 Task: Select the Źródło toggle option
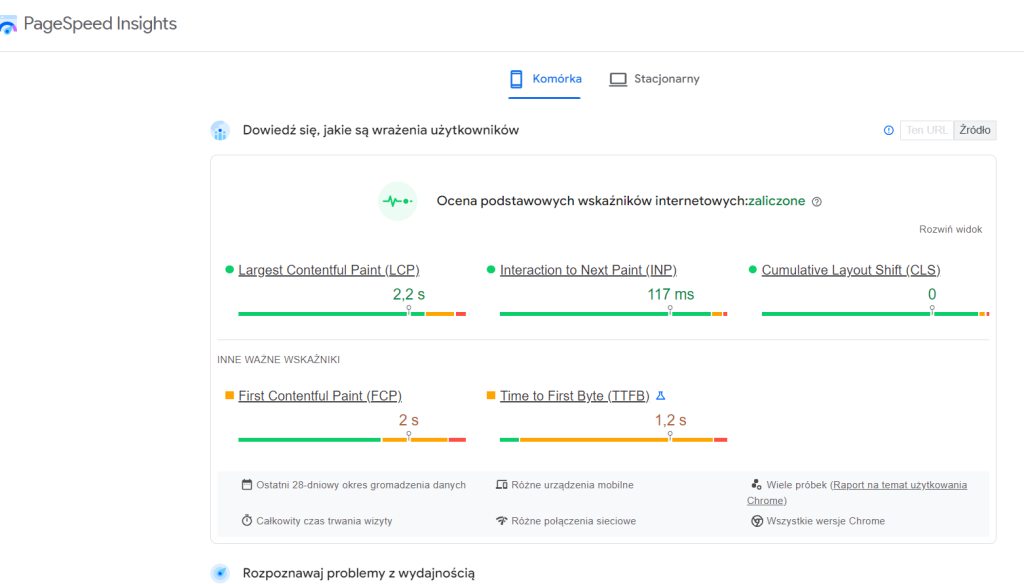tap(975, 130)
